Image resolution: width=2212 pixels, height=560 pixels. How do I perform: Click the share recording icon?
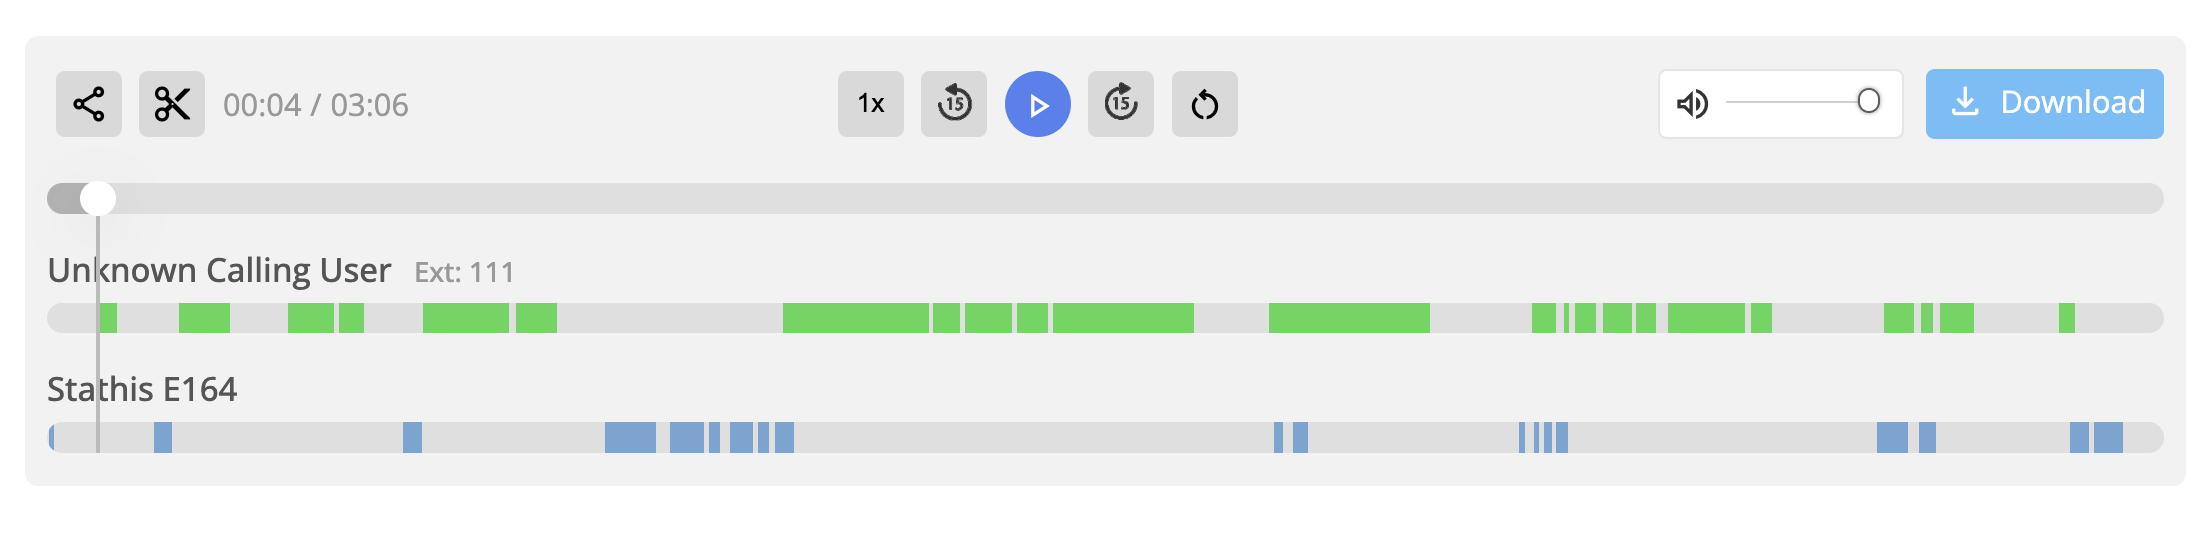coord(89,104)
